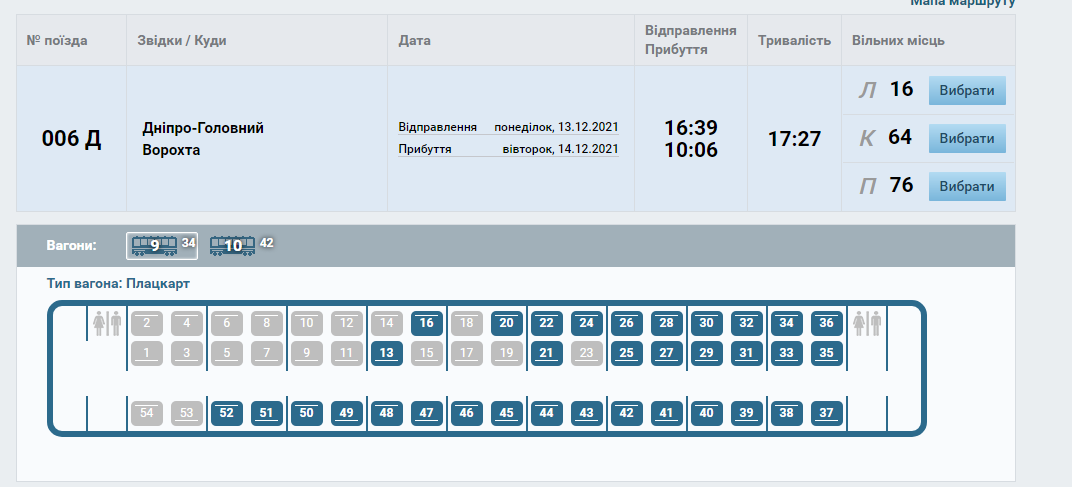Click the left restroom icon in car

tap(107, 323)
